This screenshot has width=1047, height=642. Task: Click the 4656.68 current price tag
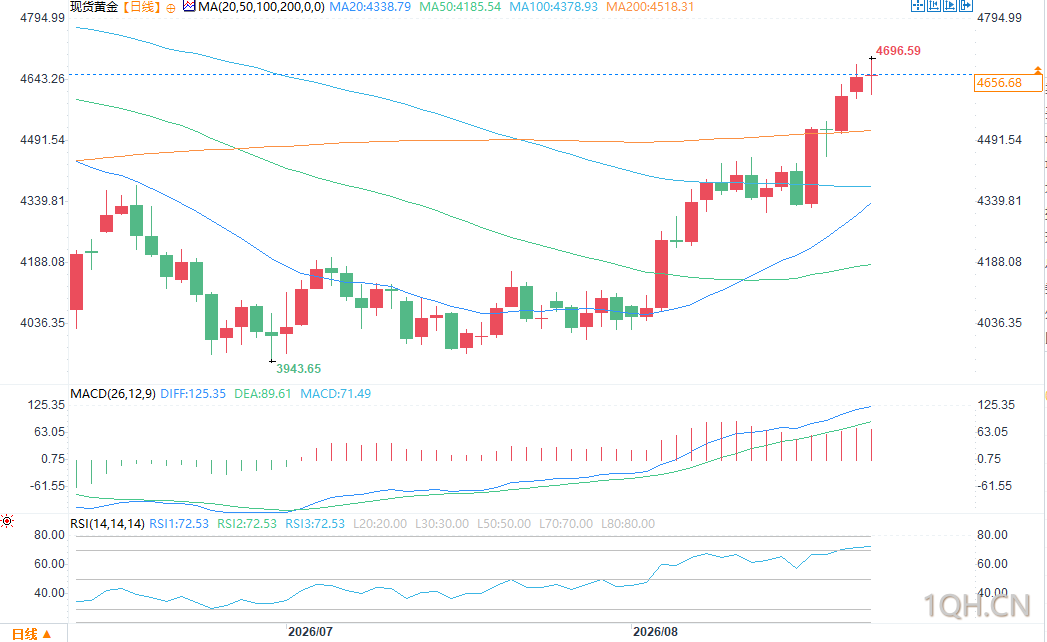(x=1008, y=83)
